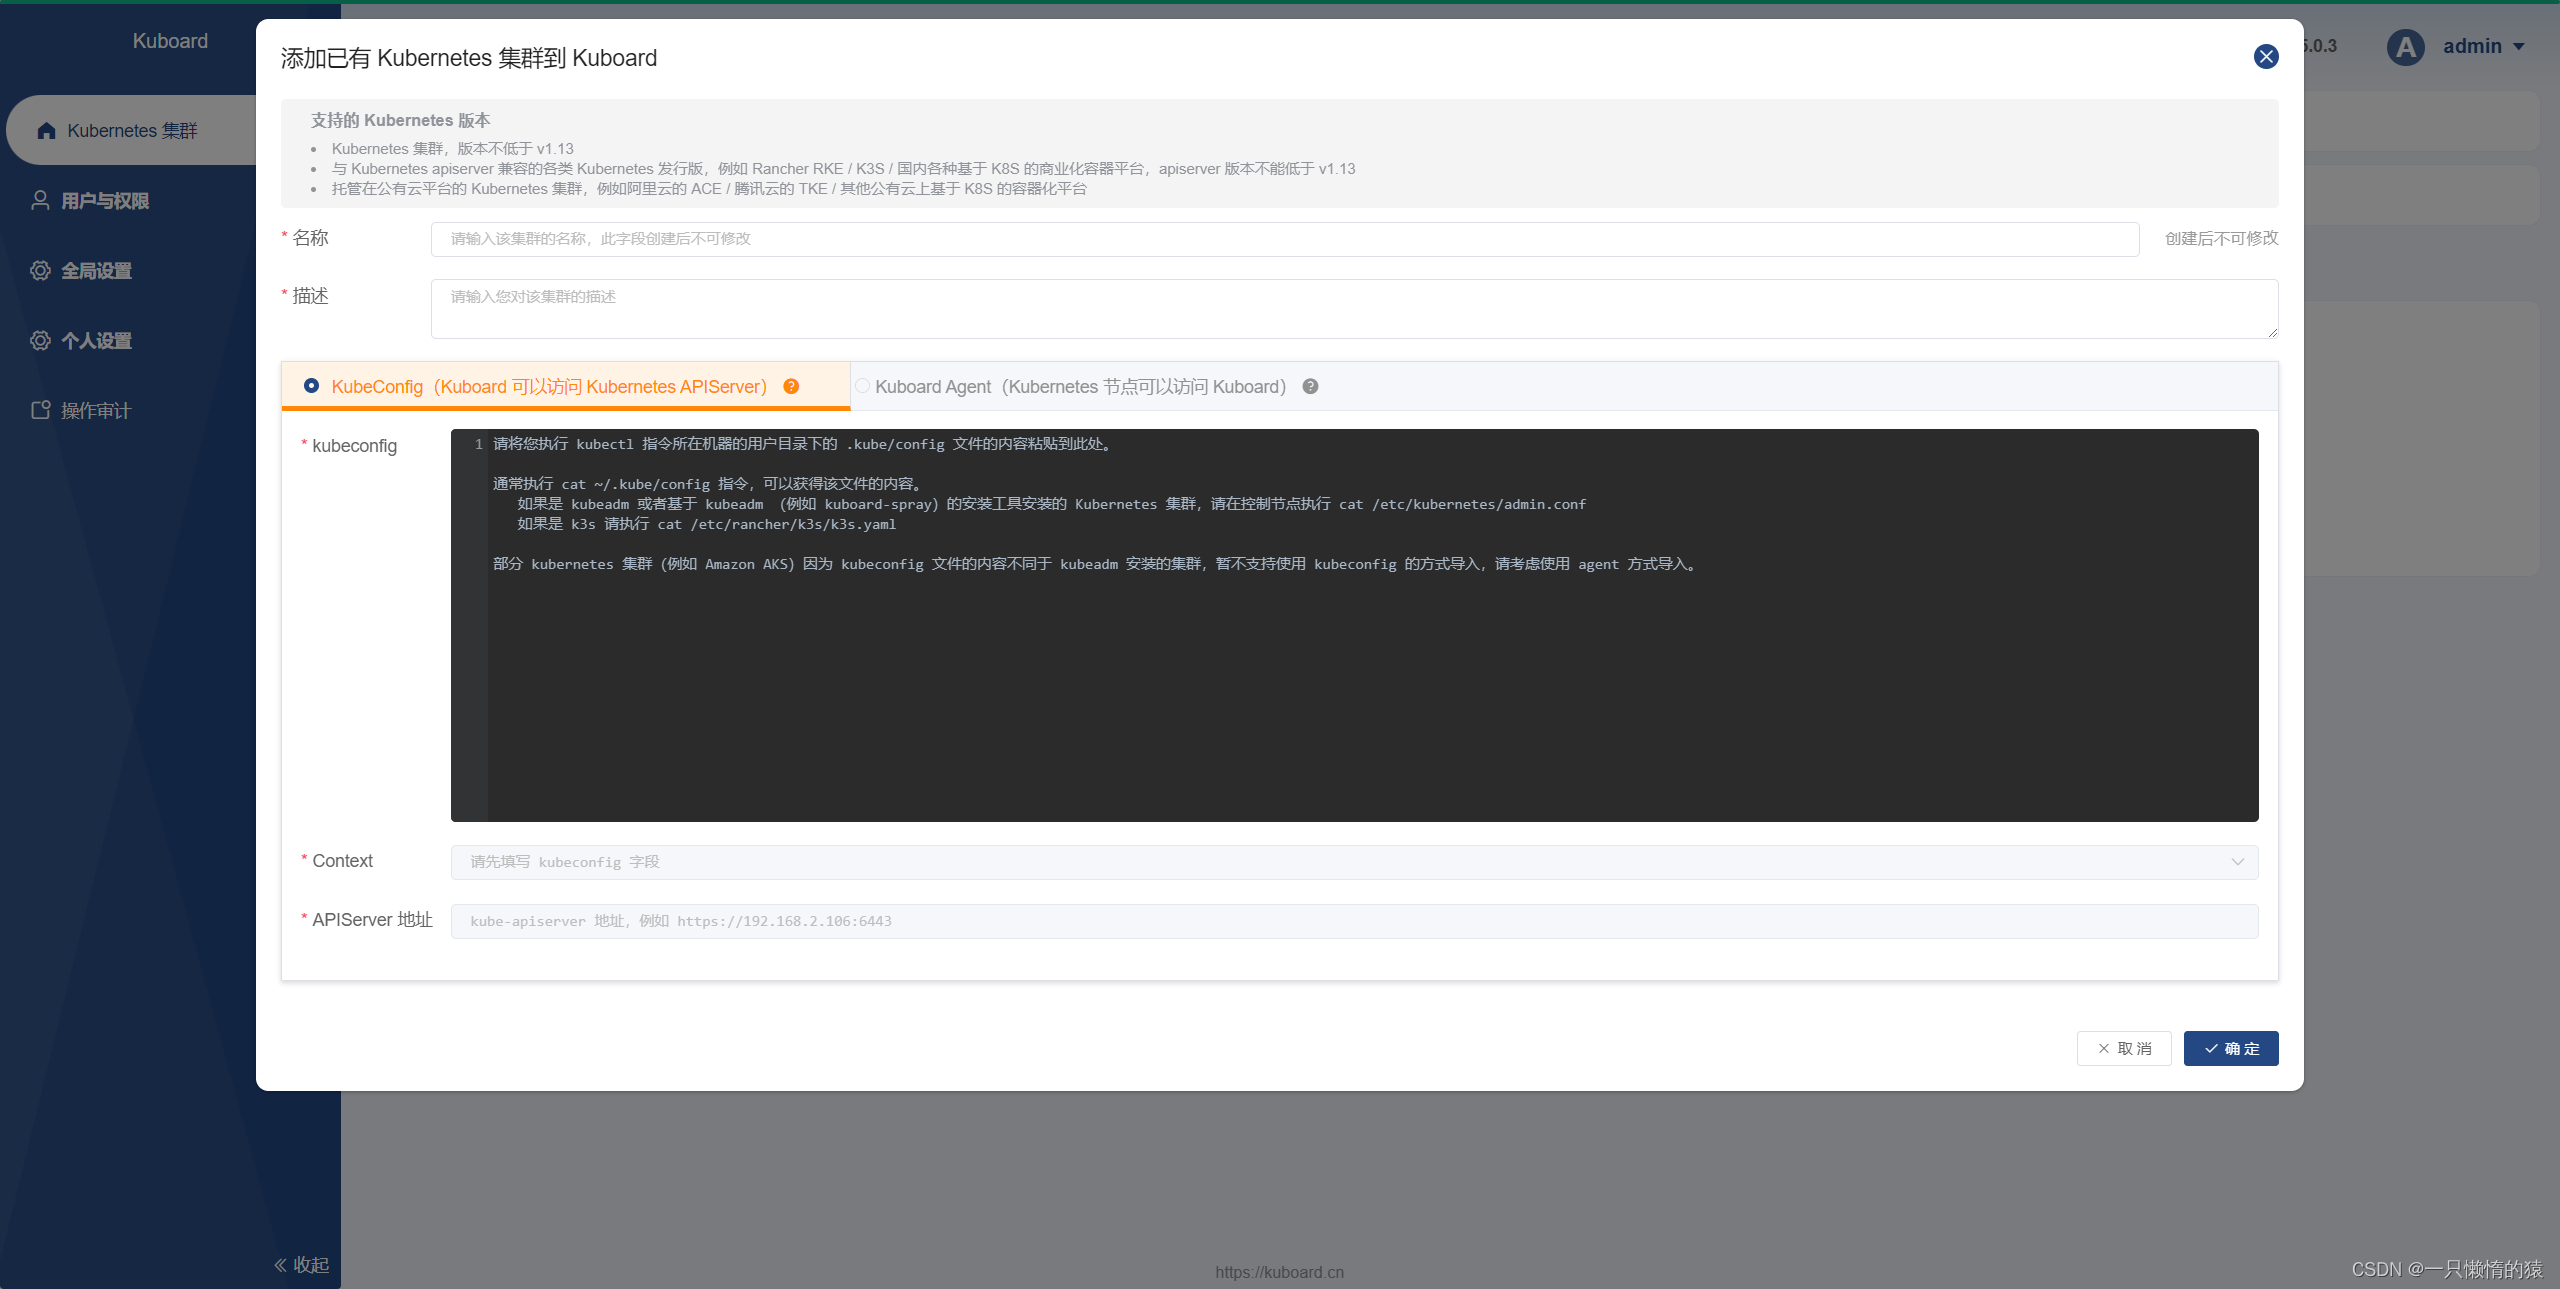Click the admin avatar icon
The height and width of the screenshot is (1289, 2560).
2405,47
